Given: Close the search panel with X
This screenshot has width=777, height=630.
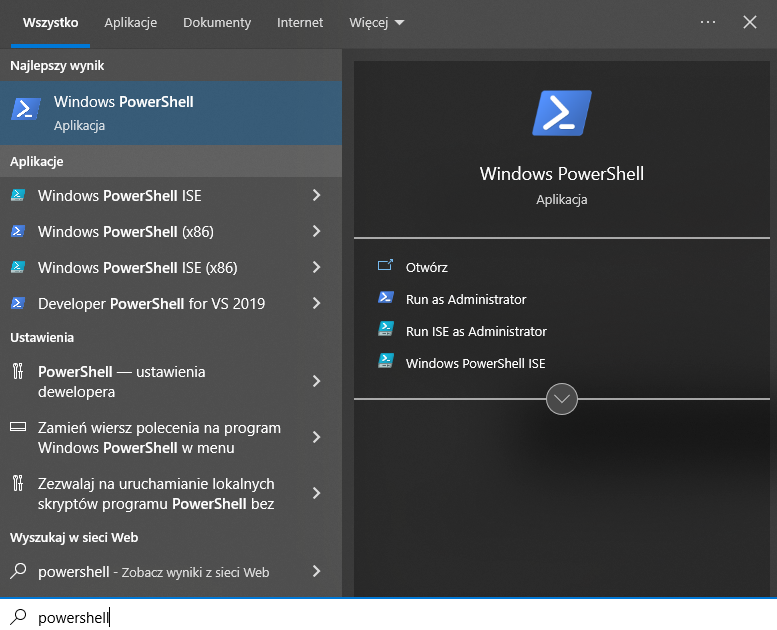Looking at the screenshot, I should [x=750, y=22].
